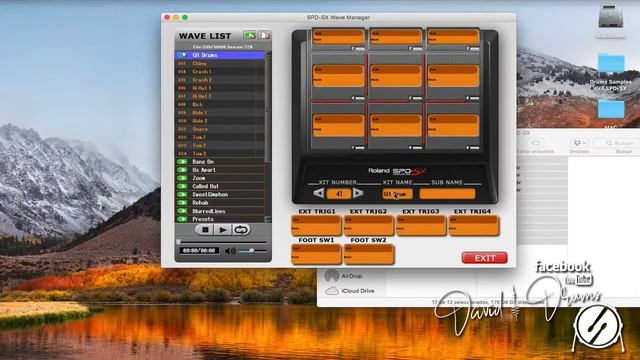Select the EXT TRIG2 wave slot

(x=369, y=225)
